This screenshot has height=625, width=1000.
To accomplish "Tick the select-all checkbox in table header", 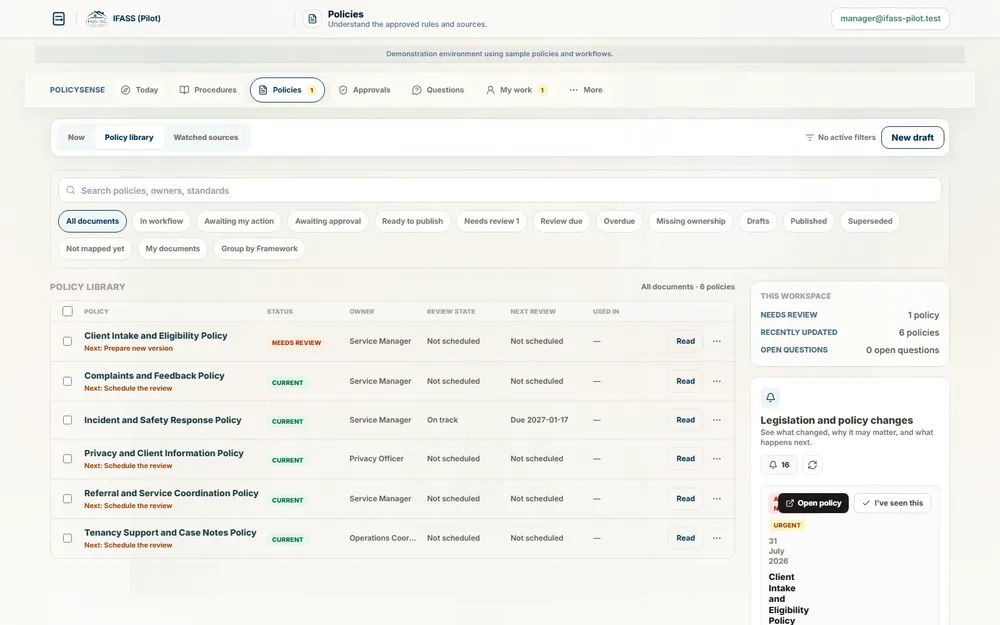I will click(x=68, y=311).
